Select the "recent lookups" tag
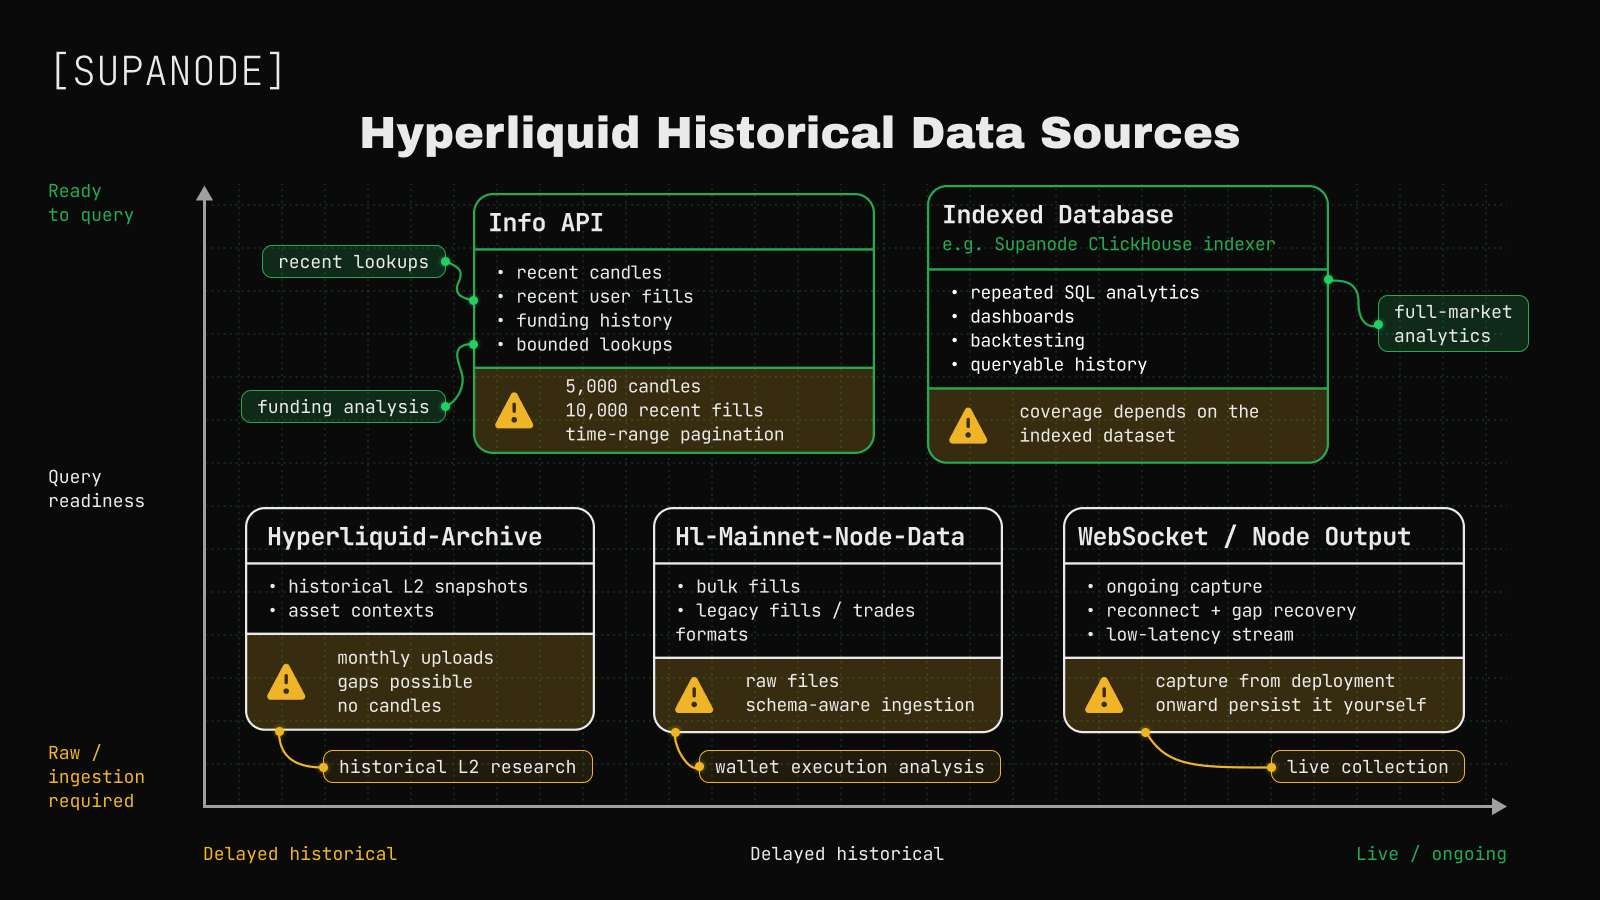1600x900 pixels. pyautogui.click(x=354, y=262)
